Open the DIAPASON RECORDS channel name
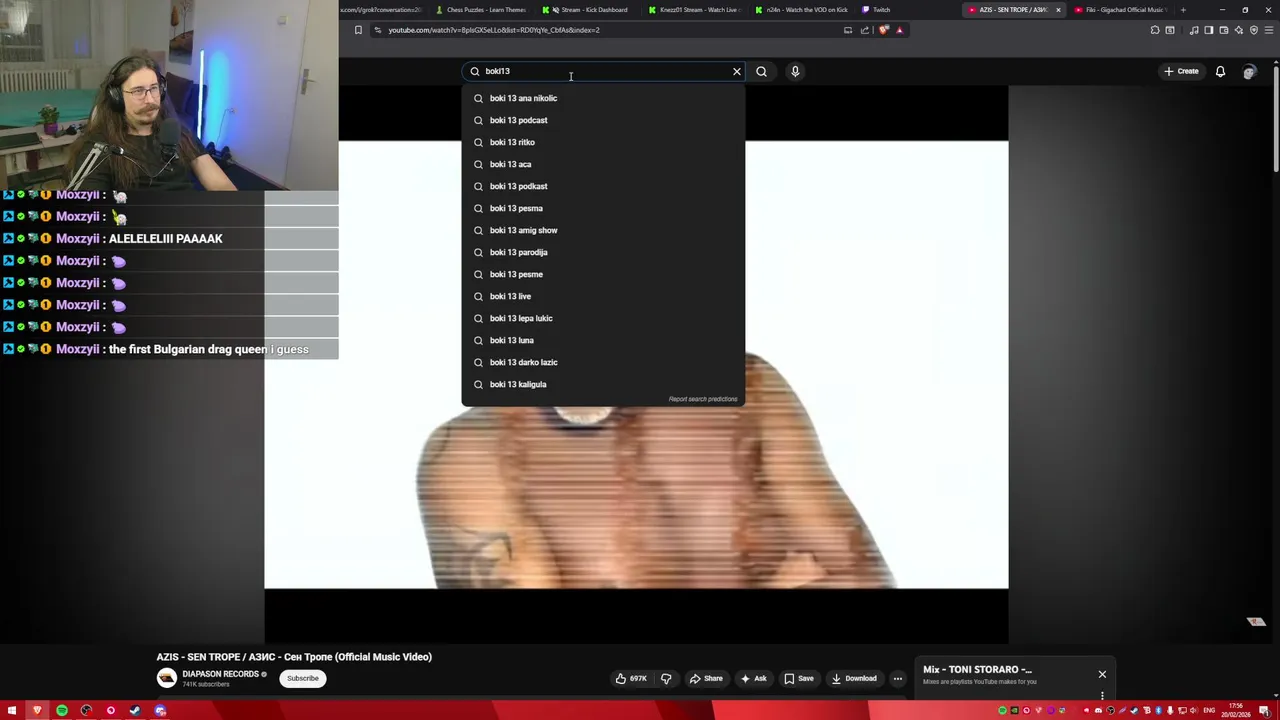Viewport: 1280px width, 720px height. (x=220, y=674)
